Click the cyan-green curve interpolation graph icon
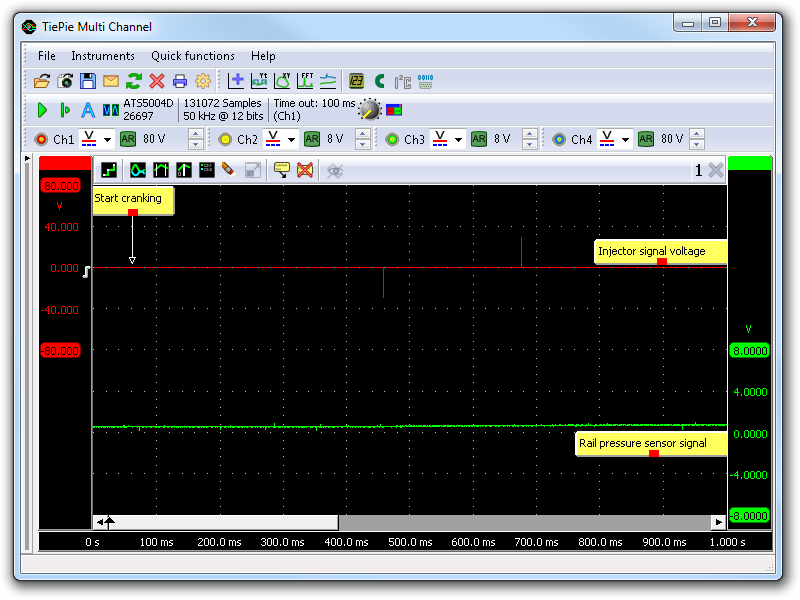Image resolution: width=800 pixels, height=600 pixels. tap(137, 170)
